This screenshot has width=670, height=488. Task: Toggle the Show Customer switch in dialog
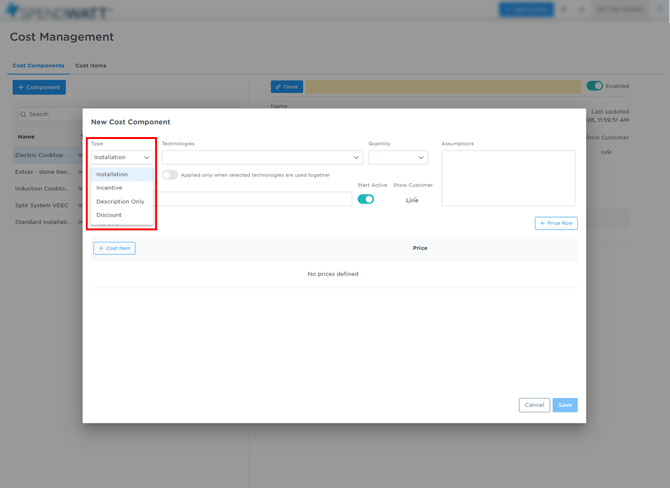(x=412, y=199)
